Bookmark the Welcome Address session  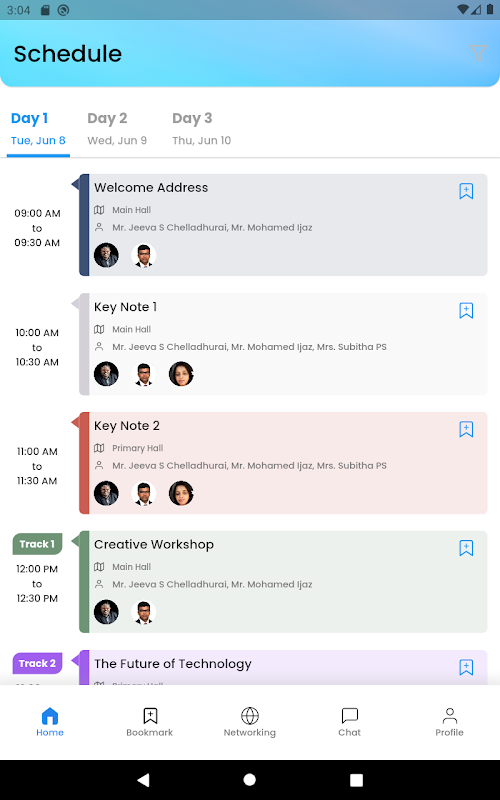tap(466, 191)
